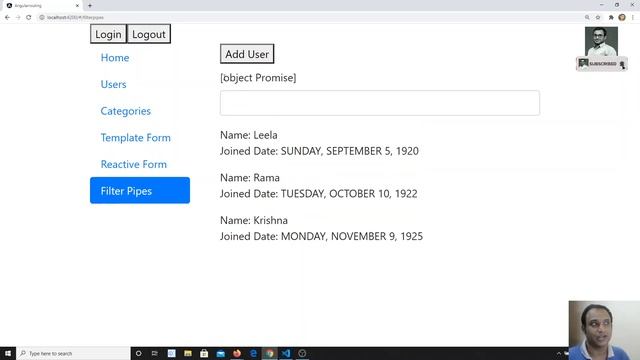Click the localhost URL in address bar

tap(75, 18)
